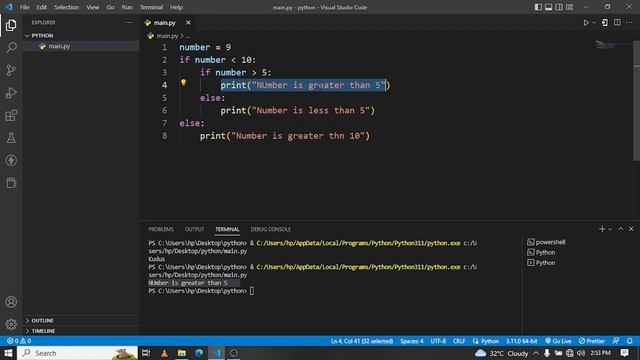The height and width of the screenshot is (360, 640).
Task: Open the Manage gear icon
Action: pos(11,324)
